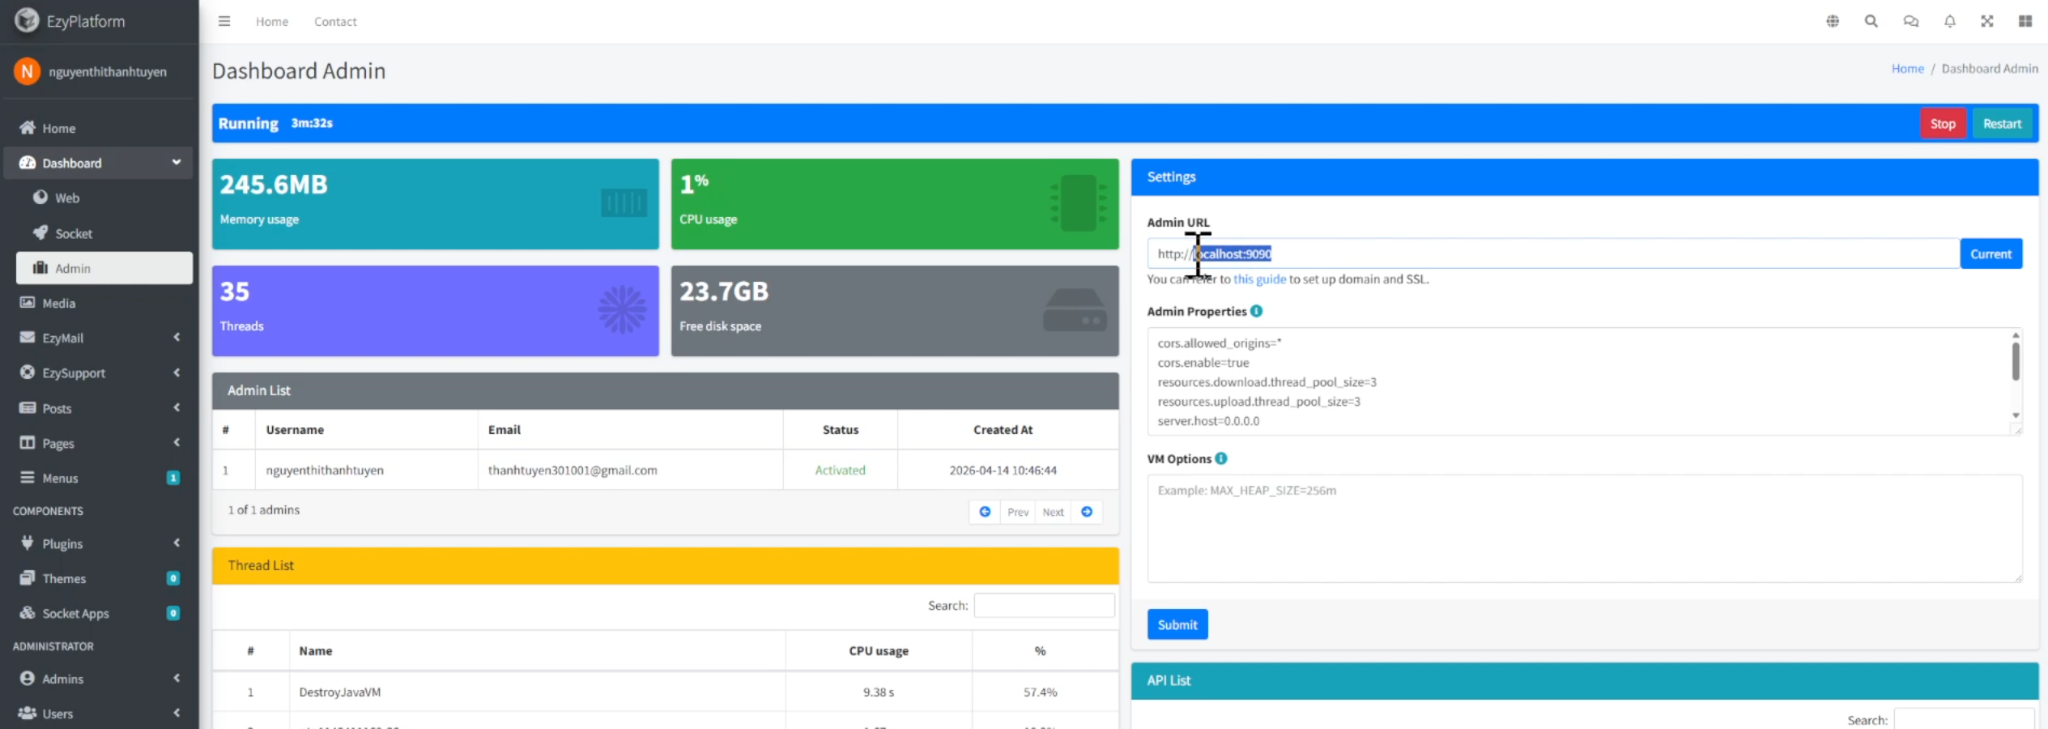Open the notifications bell icon

coord(1949,21)
